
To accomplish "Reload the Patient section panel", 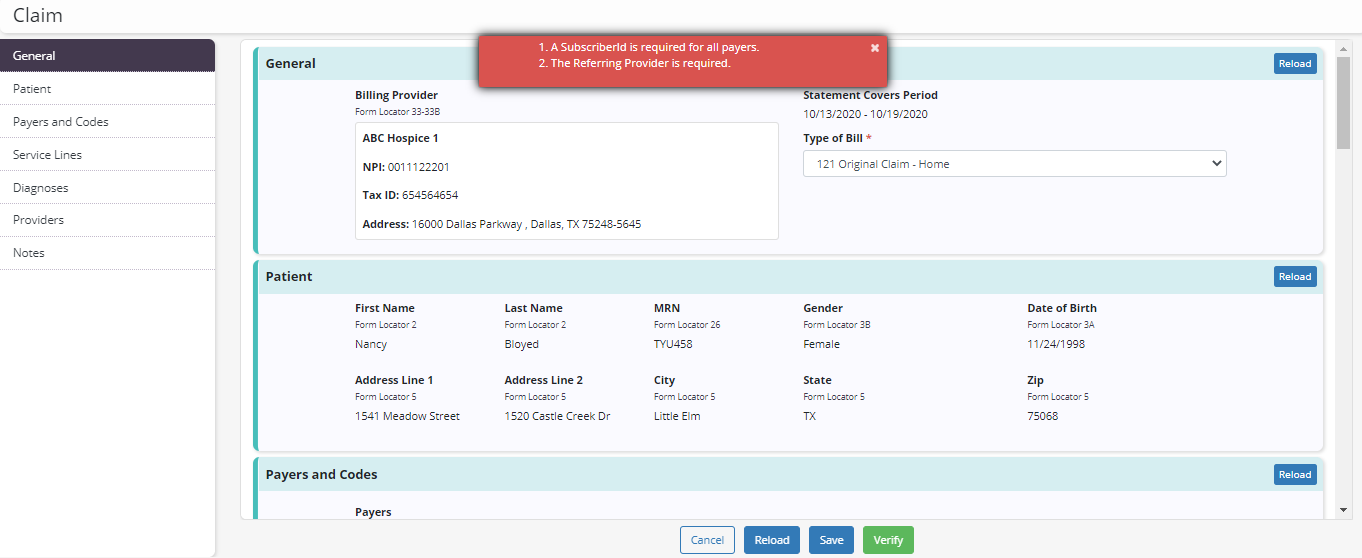I will (x=1294, y=277).
